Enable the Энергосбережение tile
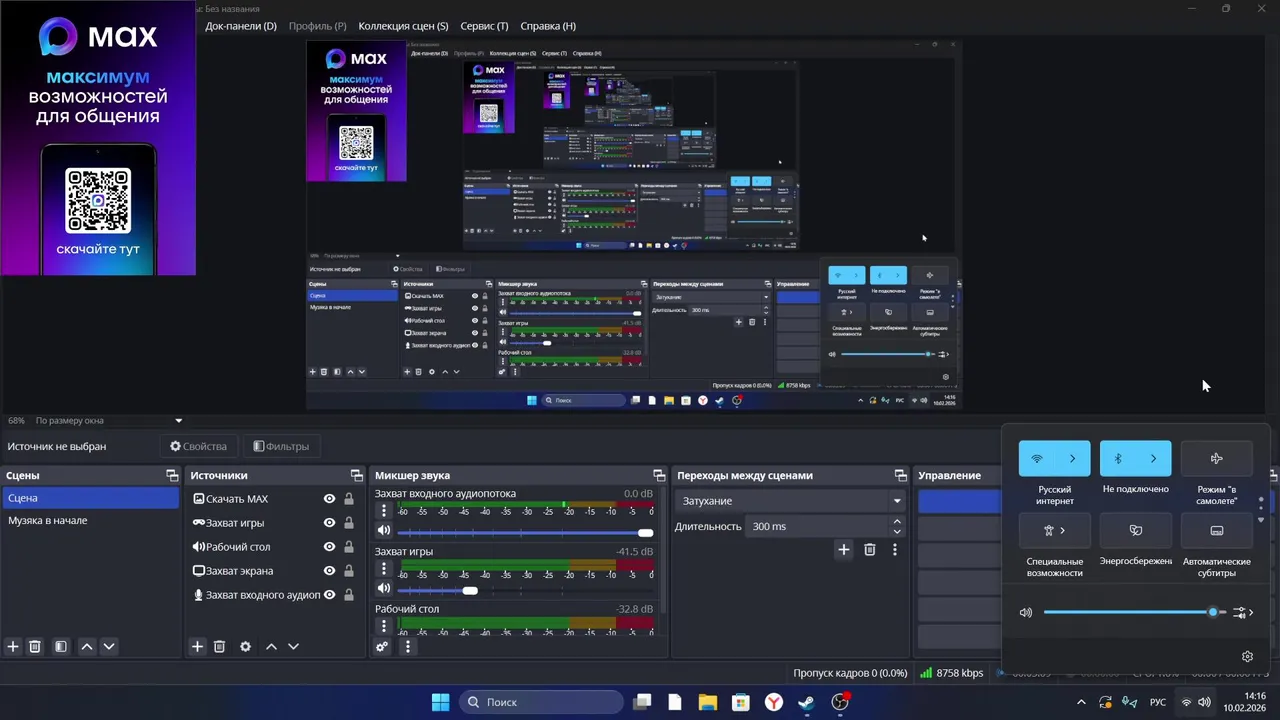Screen dimensions: 1280x720 [1135, 531]
